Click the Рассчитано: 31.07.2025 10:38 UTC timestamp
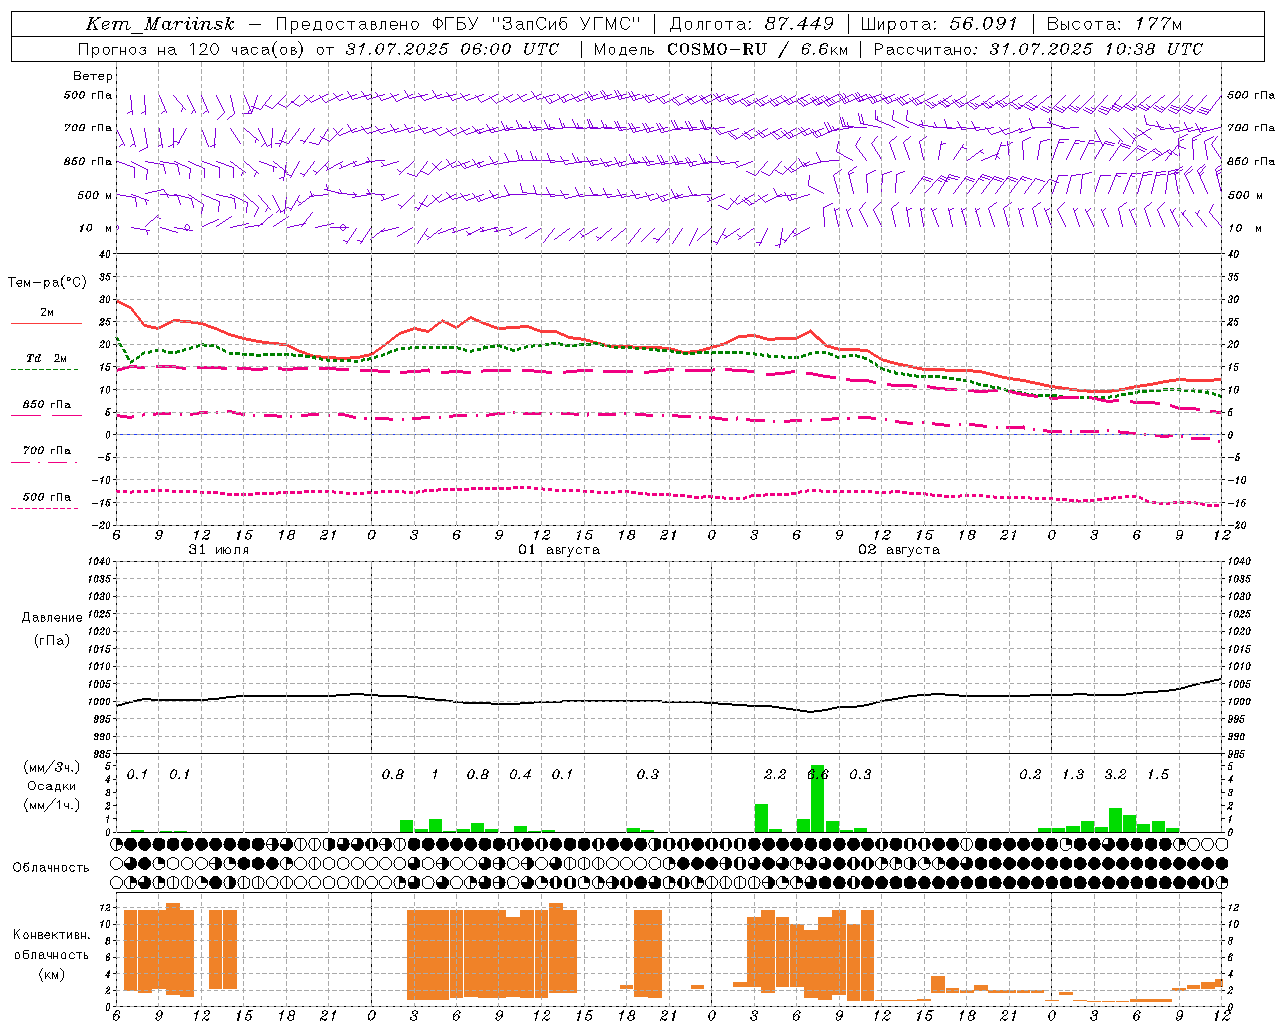Image resolution: width=1280 pixels, height=1024 pixels. click(1038, 49)
